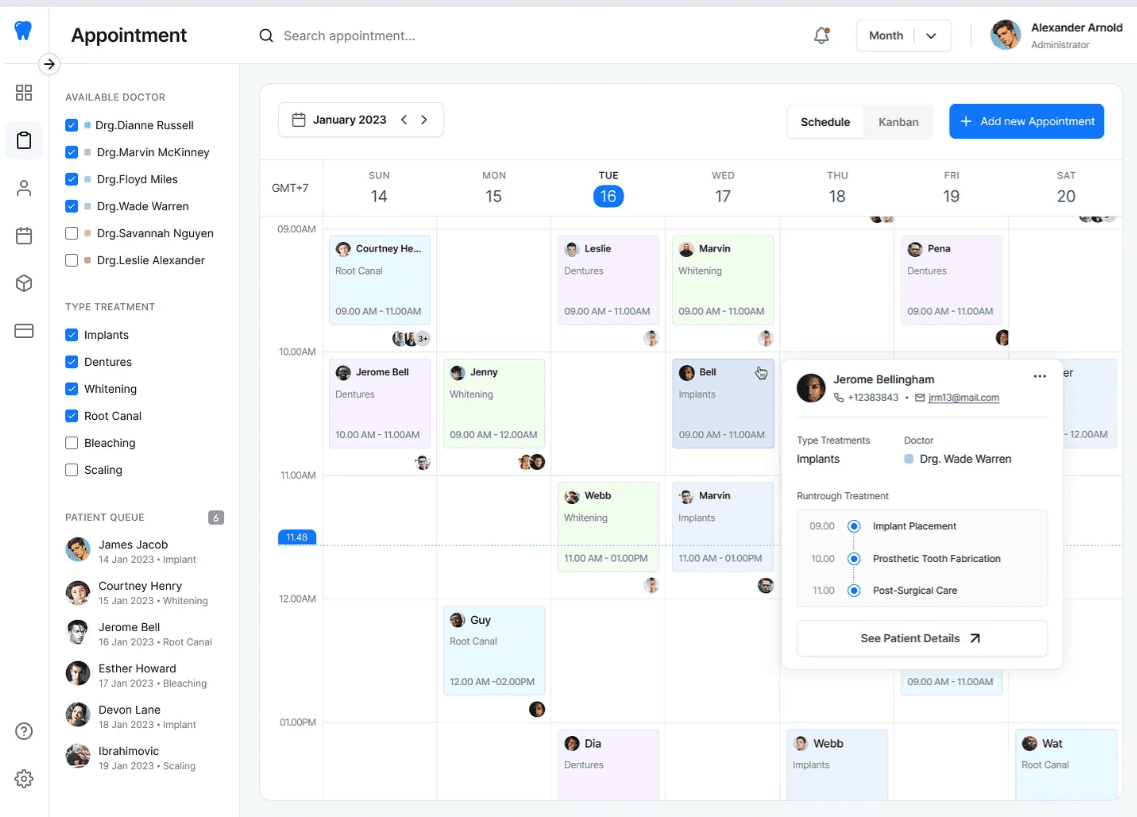
Task: Select the Schedule tab
Action: [825, 122]
